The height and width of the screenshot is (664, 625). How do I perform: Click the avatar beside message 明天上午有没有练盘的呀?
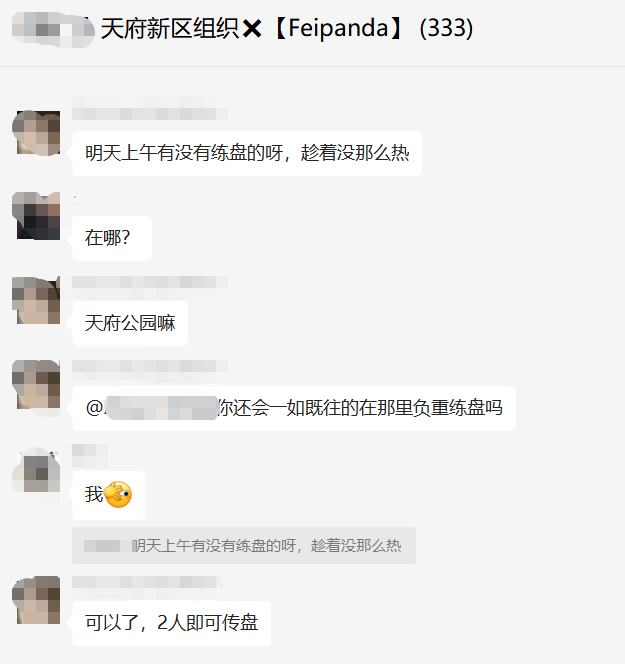(x=37, y=133)
